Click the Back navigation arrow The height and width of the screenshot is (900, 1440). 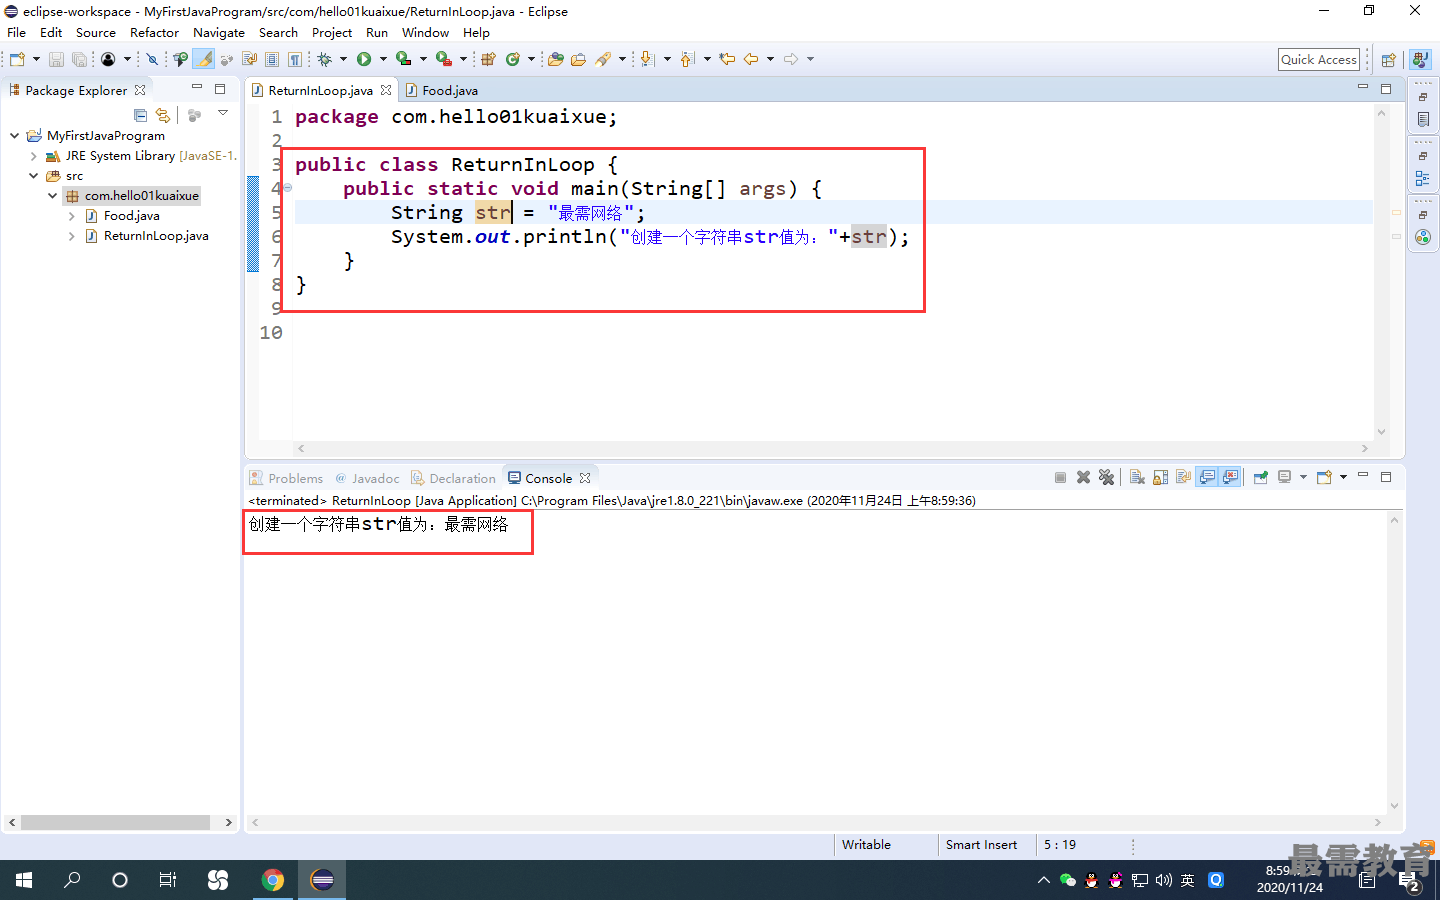(751, 59)
